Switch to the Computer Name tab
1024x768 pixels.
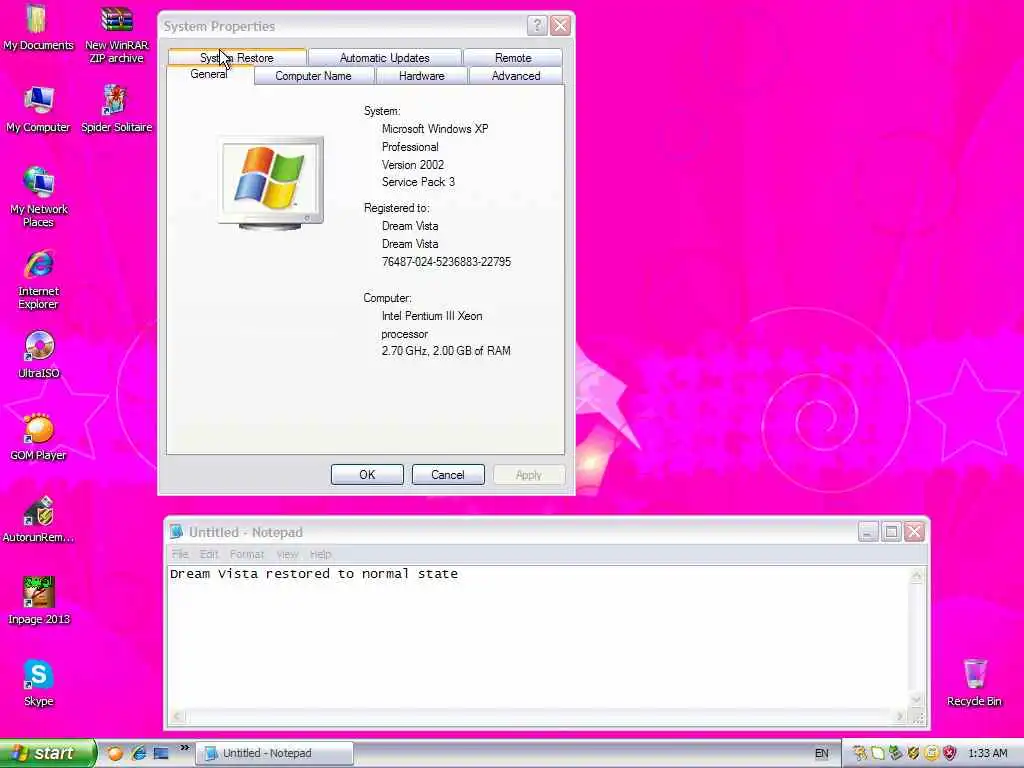pos(313,76)
